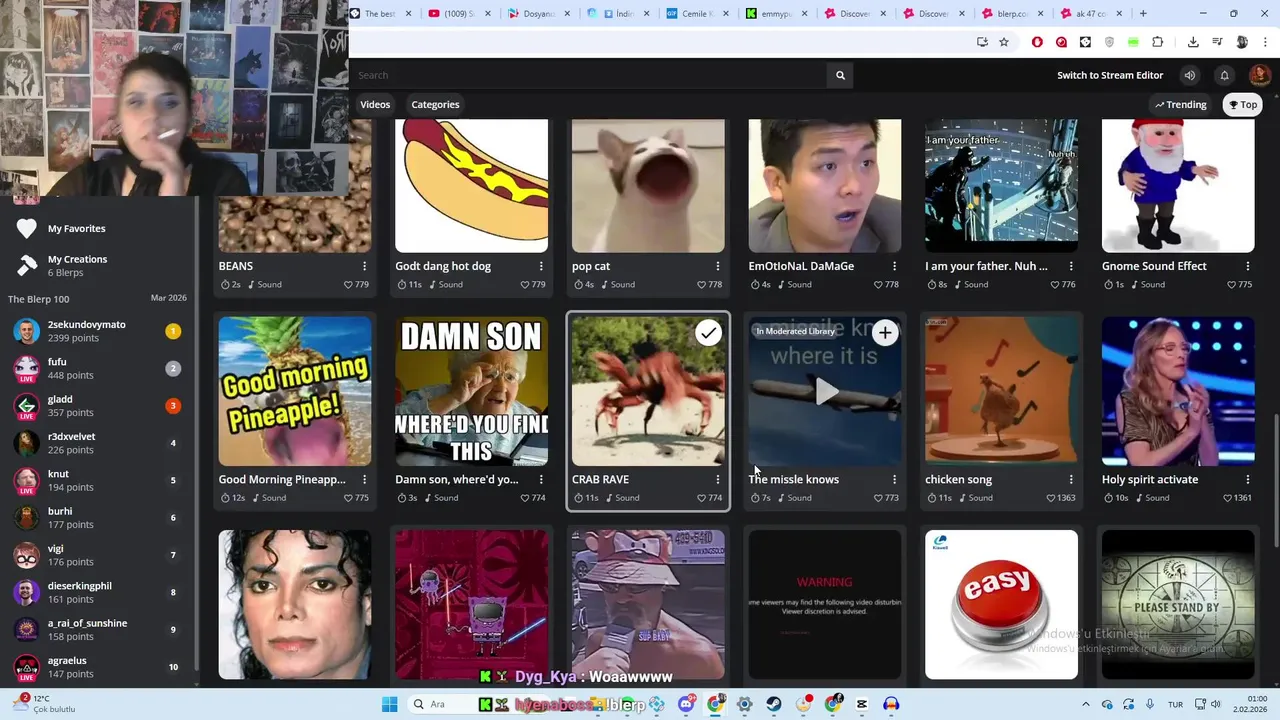This screenshot has height=720, width=1280.
Task: Open options menu for BEANS sound
Action: point(364,266)
